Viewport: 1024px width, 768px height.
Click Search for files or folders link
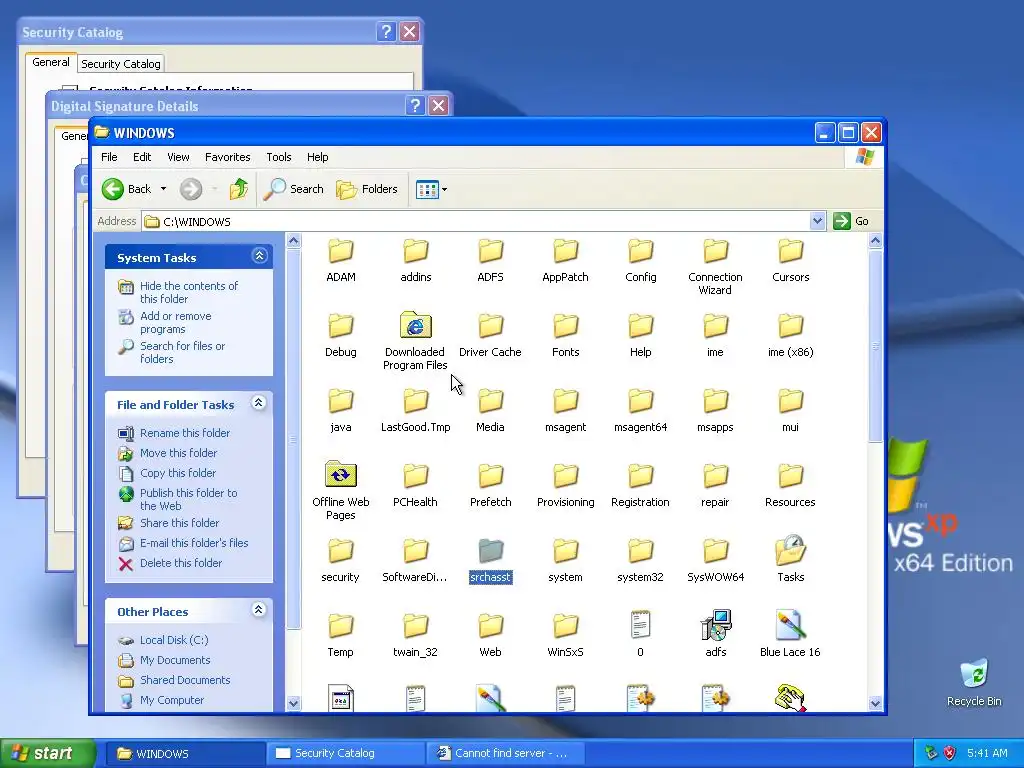click(182, 352)
